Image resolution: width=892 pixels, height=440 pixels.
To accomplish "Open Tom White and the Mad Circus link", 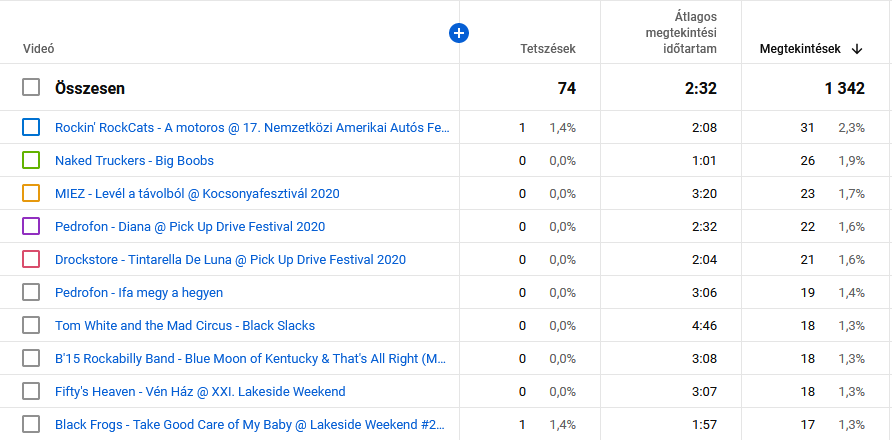I will click(x=185, y=326).
